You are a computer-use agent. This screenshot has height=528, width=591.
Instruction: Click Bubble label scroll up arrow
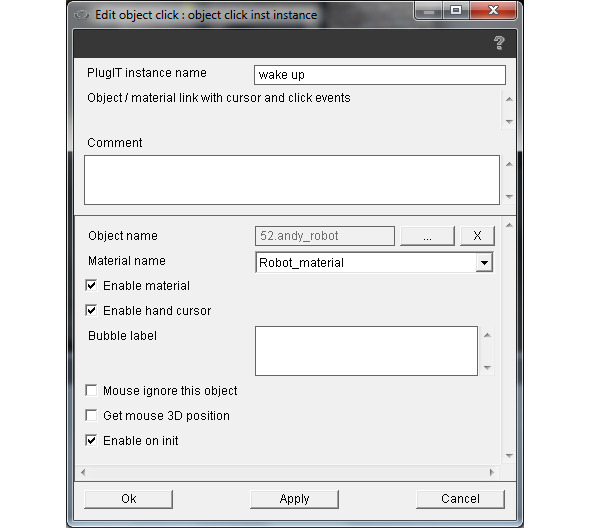coord(487,335)
